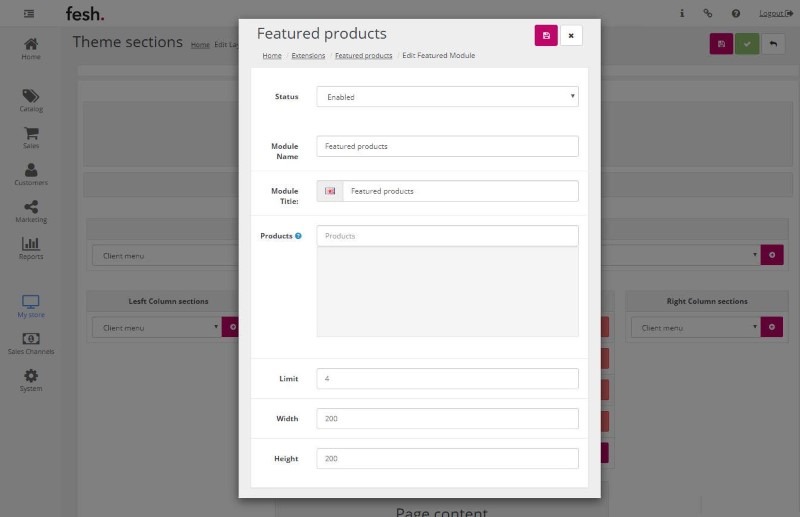Click the Limit input field

click(447, 379)
